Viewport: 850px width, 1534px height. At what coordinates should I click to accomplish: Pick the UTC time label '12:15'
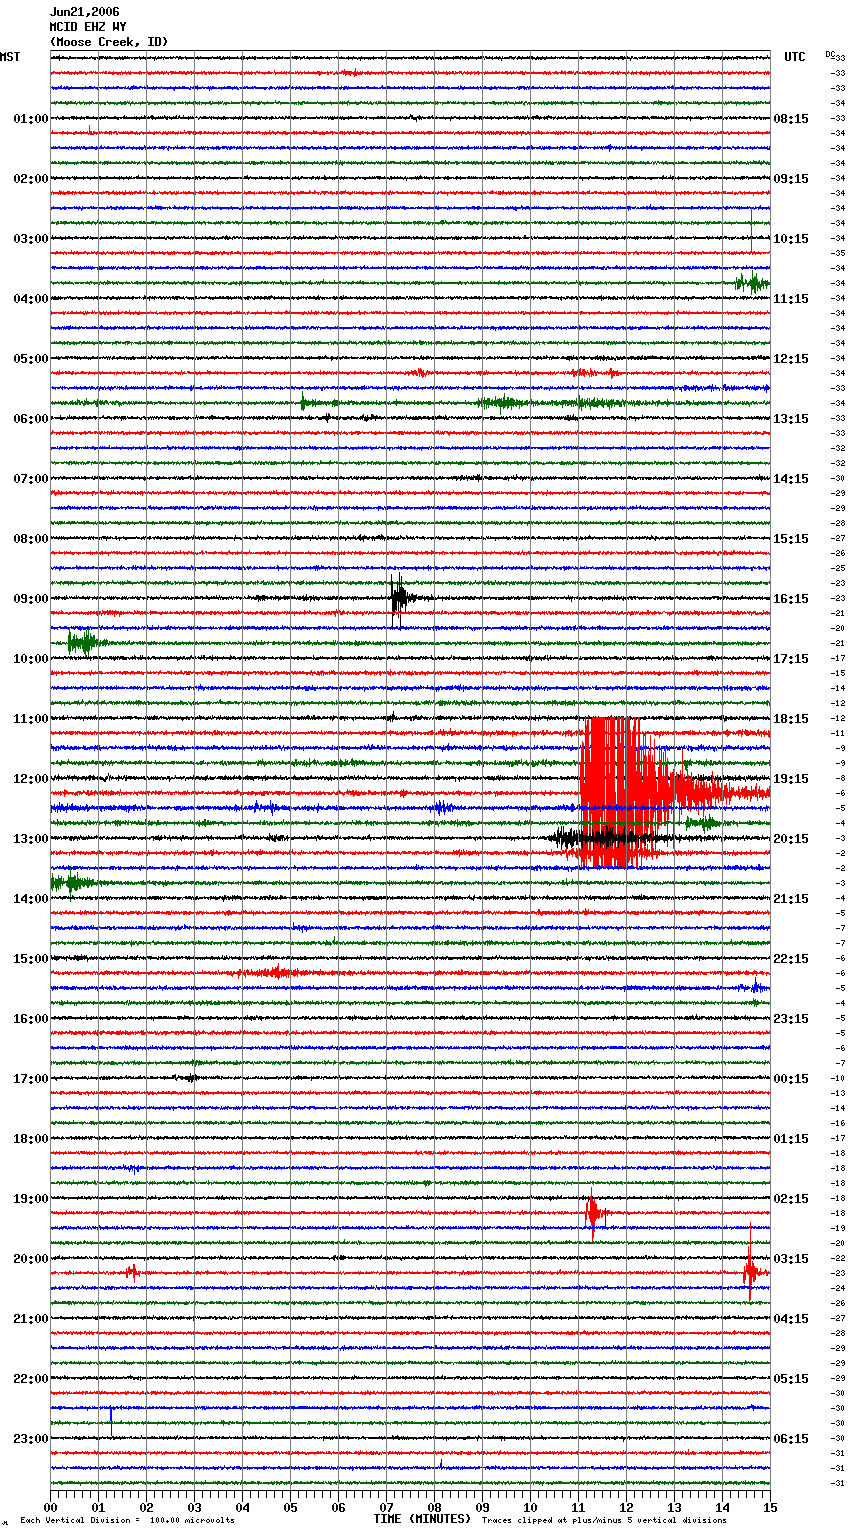point(791,359)
